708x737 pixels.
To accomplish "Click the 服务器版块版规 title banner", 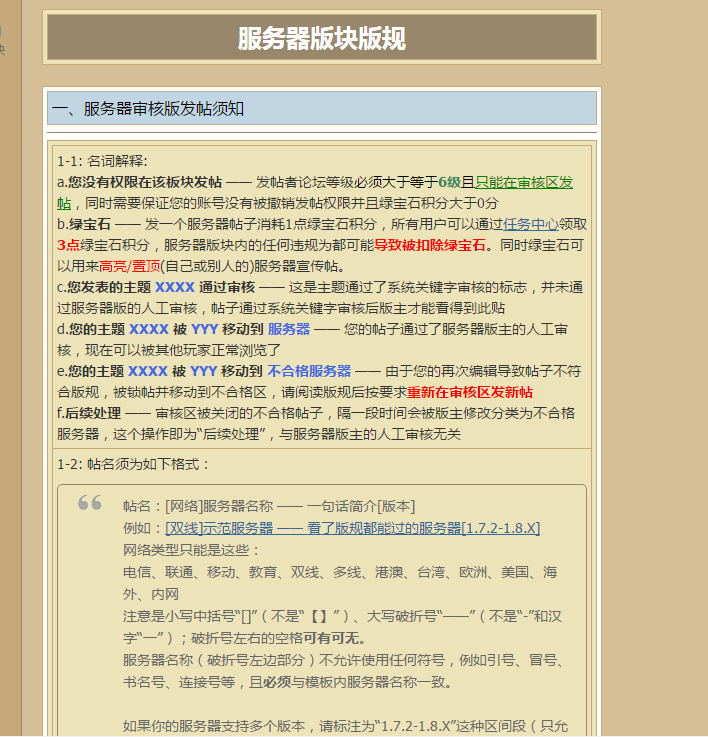I will (x=321, y=38).
